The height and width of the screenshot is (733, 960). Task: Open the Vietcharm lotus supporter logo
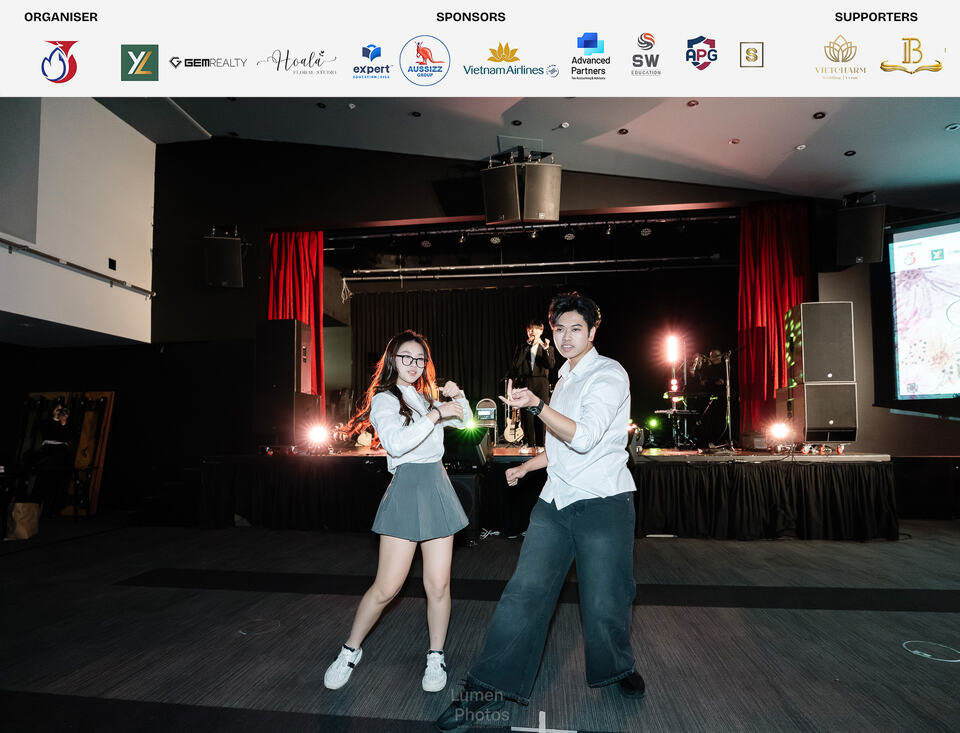(841, 57)
